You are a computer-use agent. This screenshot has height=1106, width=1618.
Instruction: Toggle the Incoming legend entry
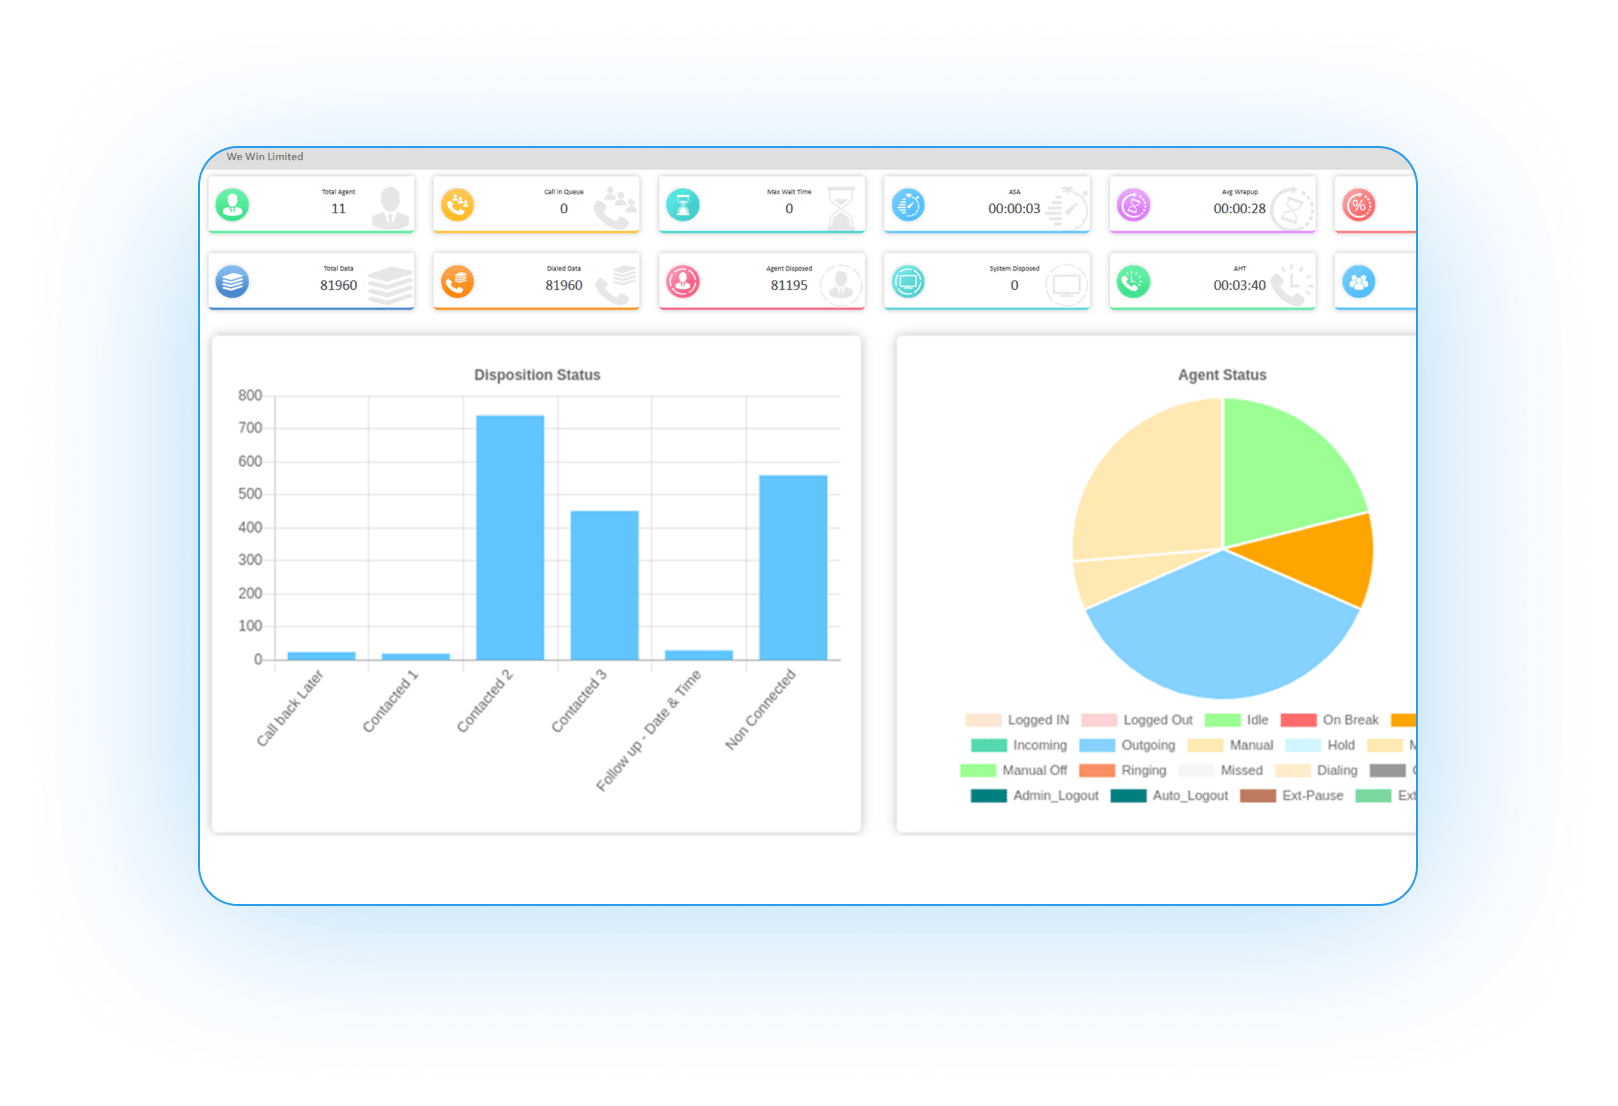click(1019, 745)
